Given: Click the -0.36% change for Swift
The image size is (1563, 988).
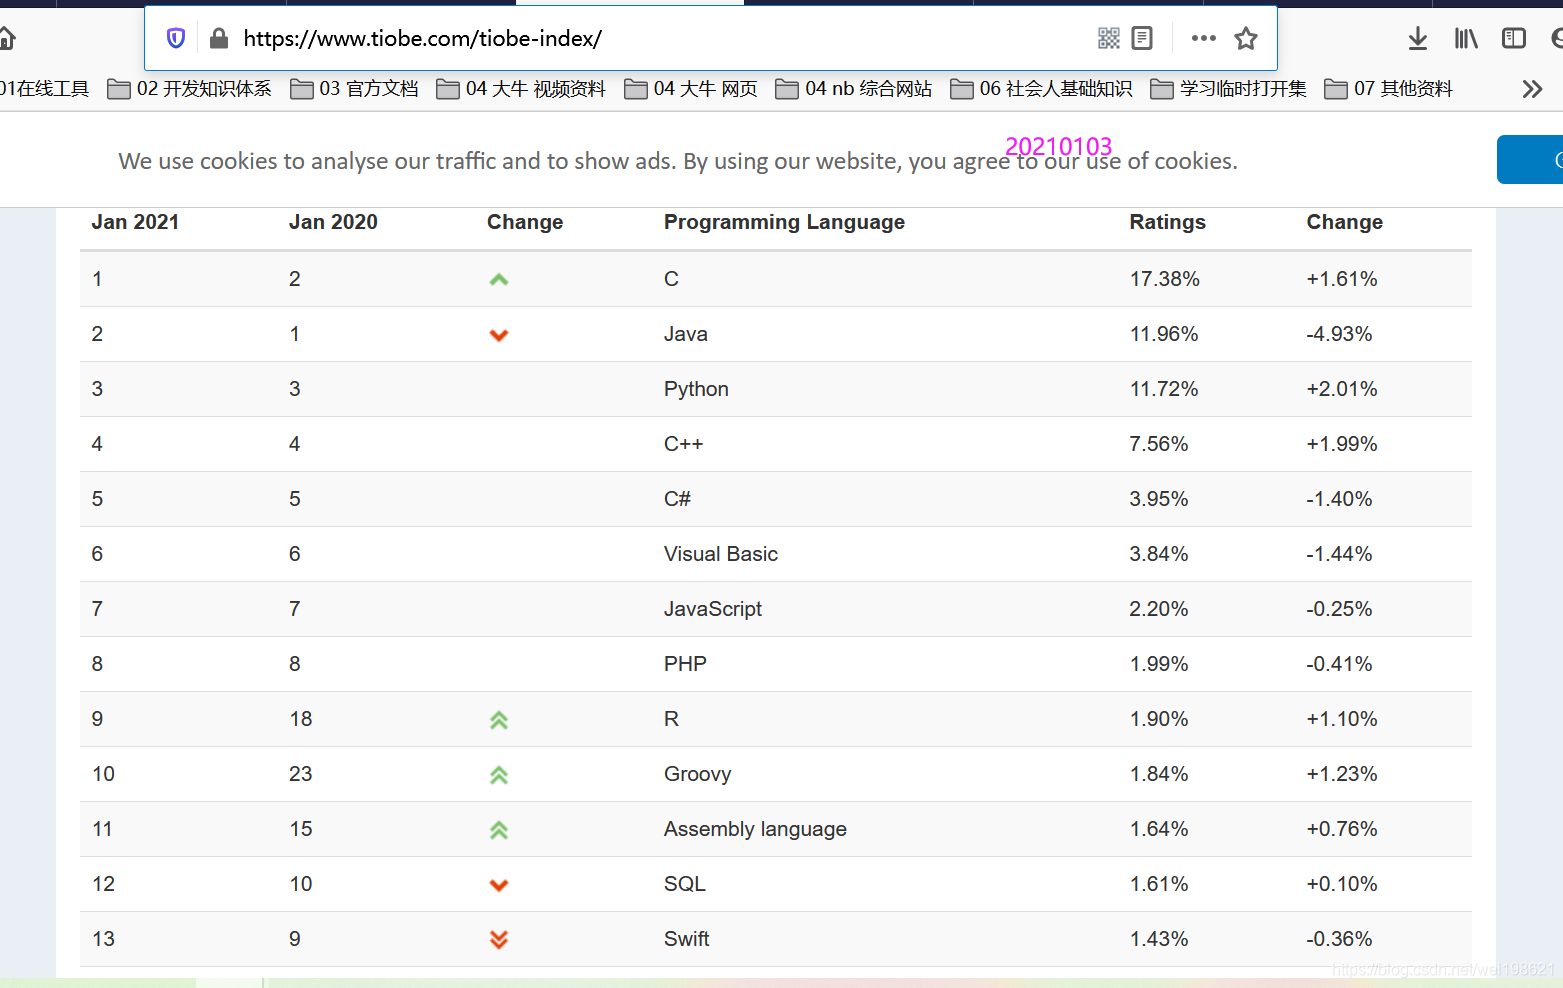Looking at the screenshot, I should pos(1339,939).
